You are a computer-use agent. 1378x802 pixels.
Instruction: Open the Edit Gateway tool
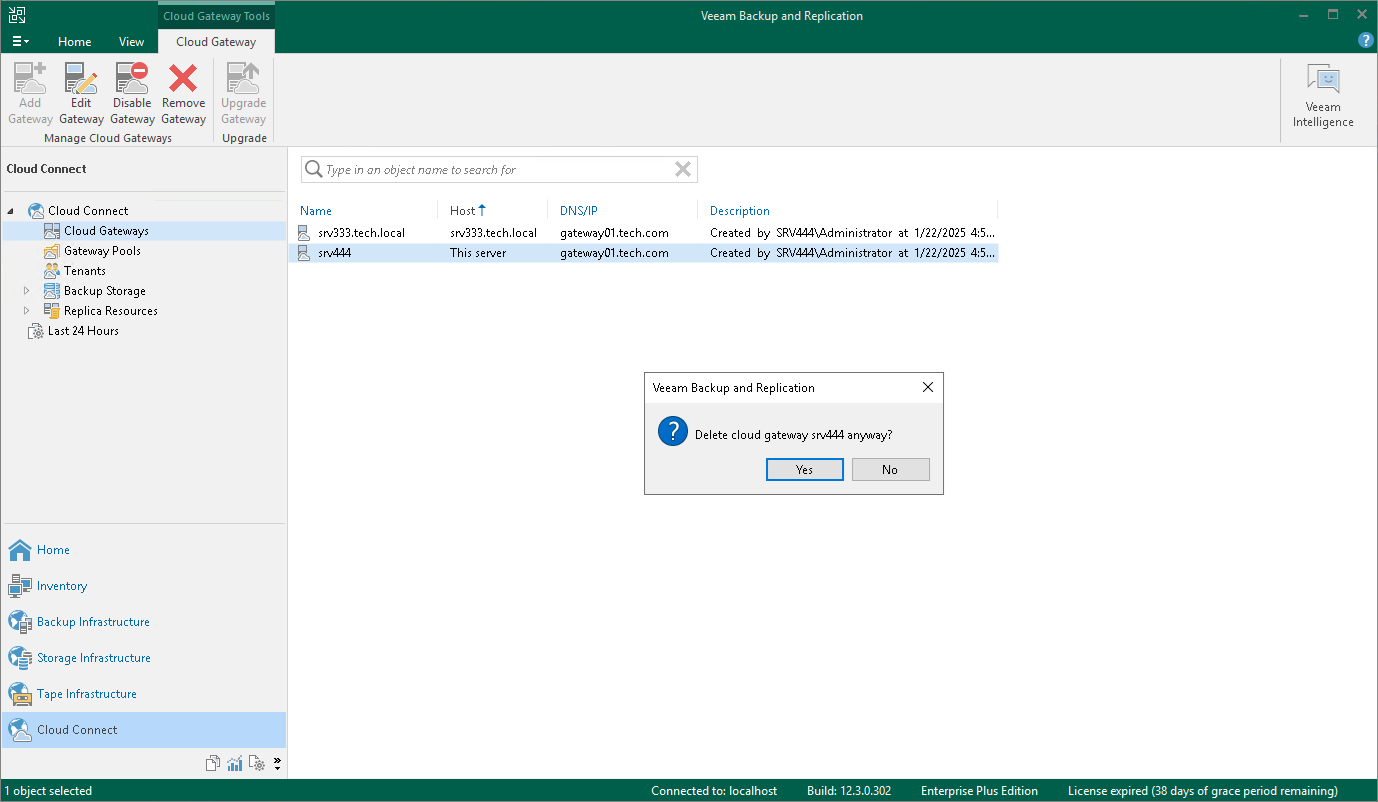coord(81,92)
